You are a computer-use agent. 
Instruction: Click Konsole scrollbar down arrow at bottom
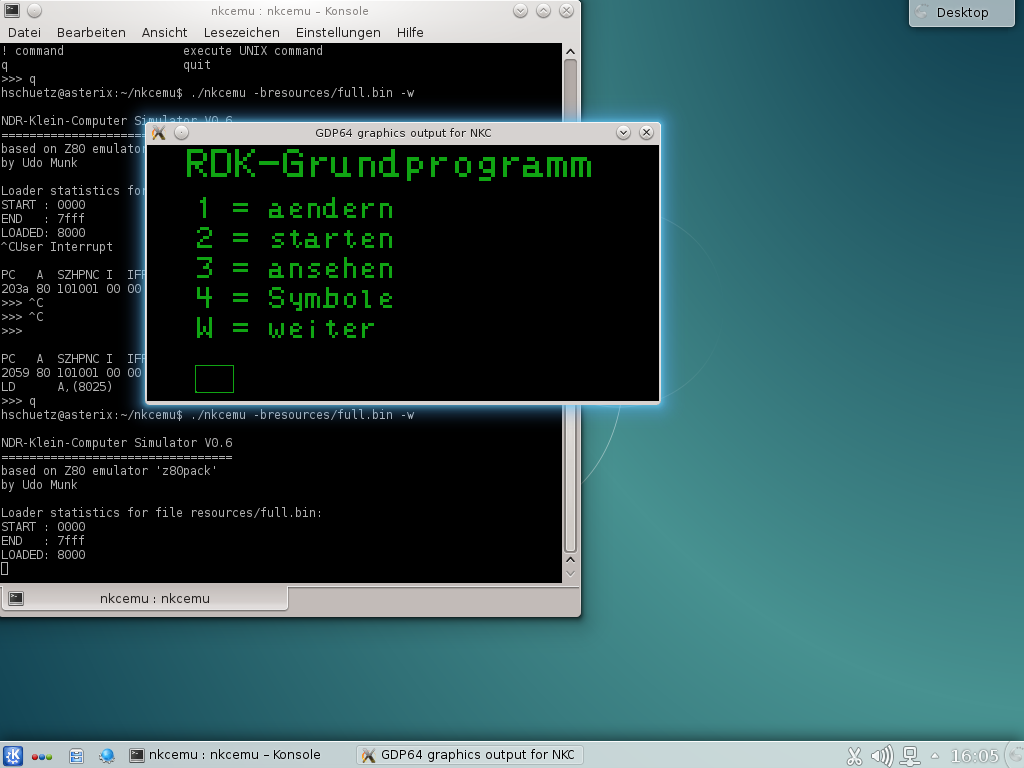tap(570, 574)
